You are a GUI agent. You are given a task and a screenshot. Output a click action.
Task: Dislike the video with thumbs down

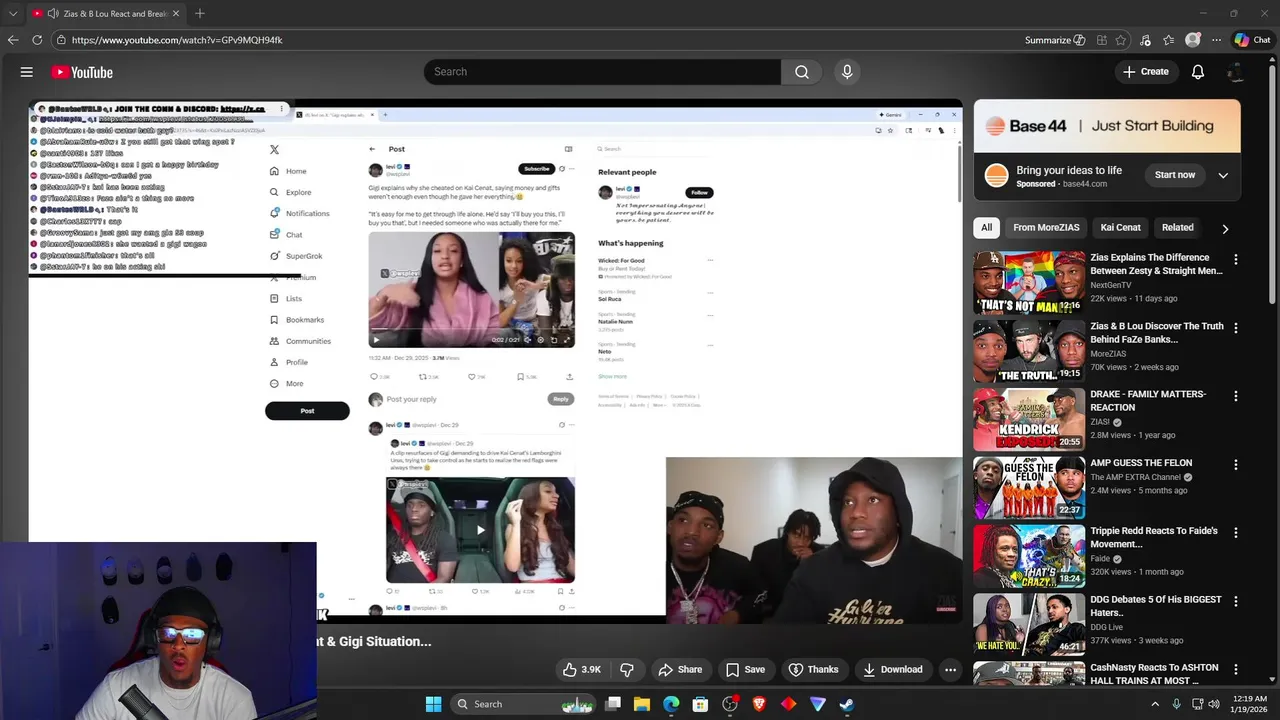[627, 670]
